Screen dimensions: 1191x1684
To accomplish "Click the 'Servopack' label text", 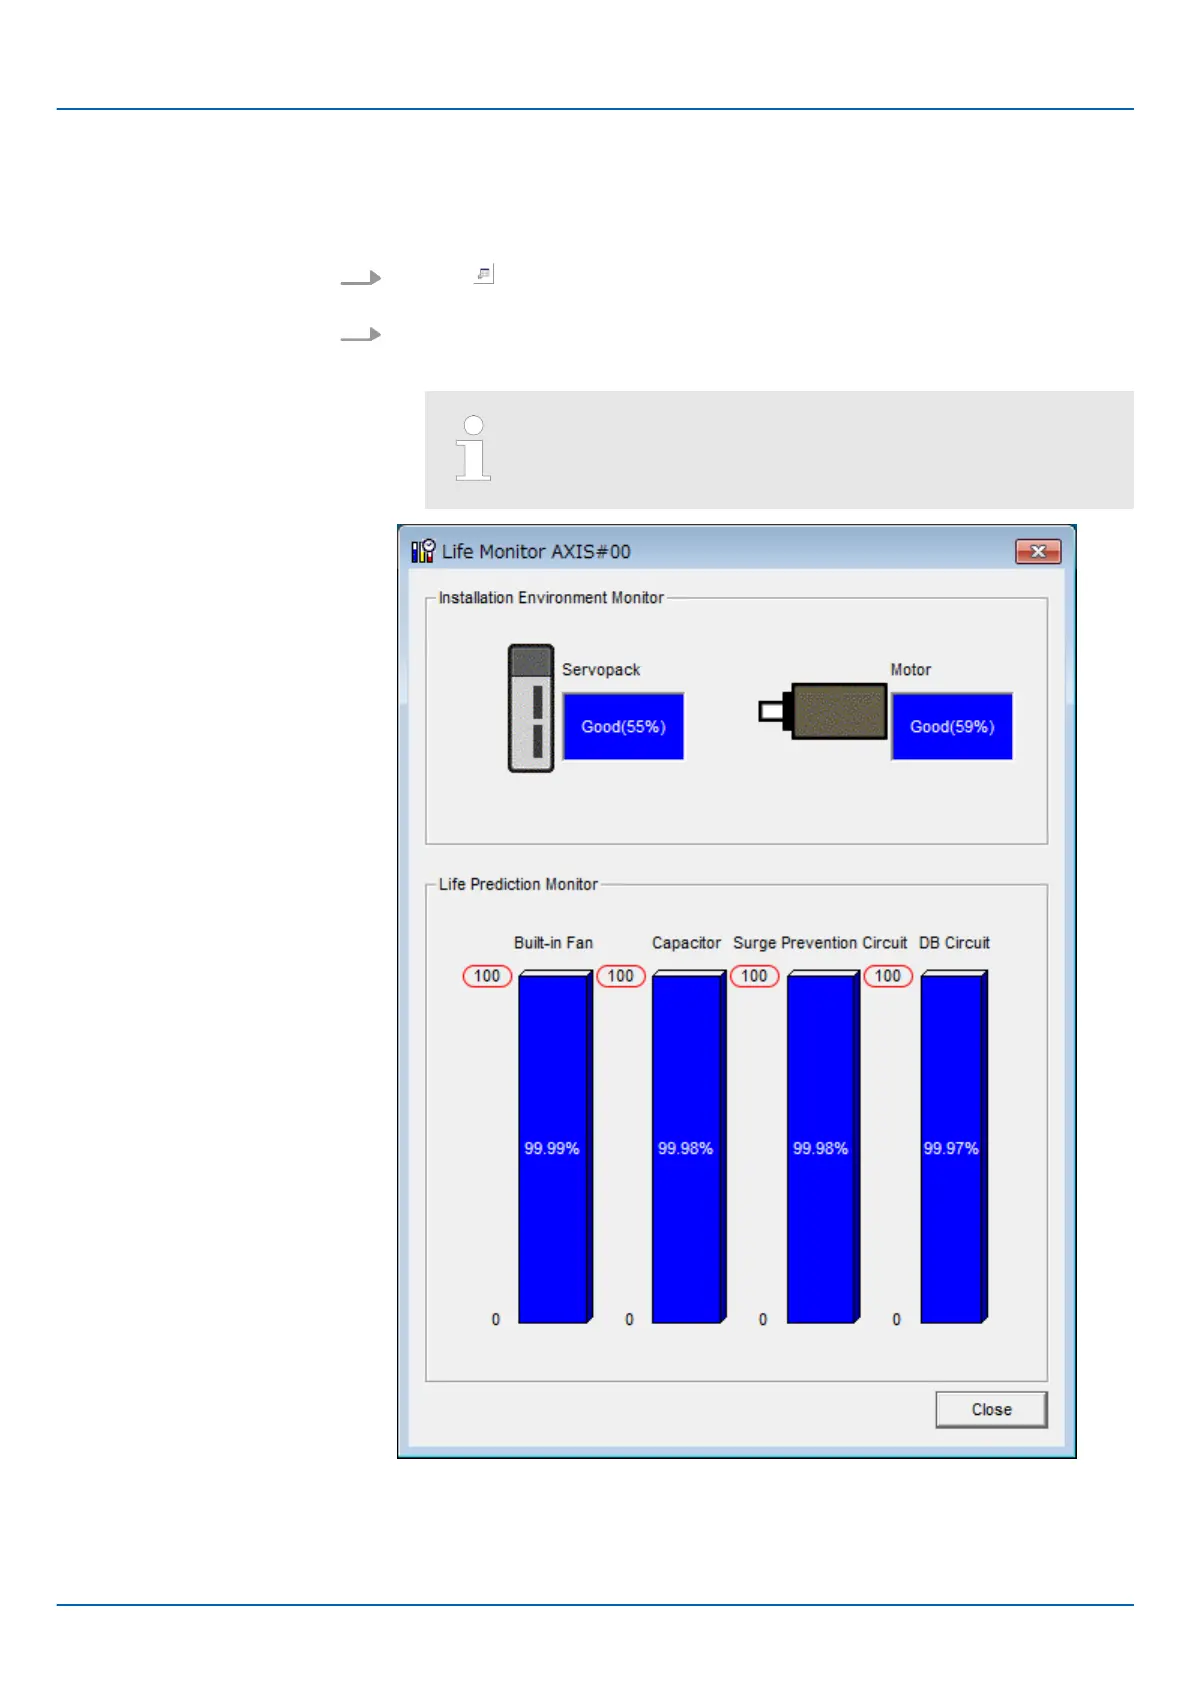I will (601, 670).
